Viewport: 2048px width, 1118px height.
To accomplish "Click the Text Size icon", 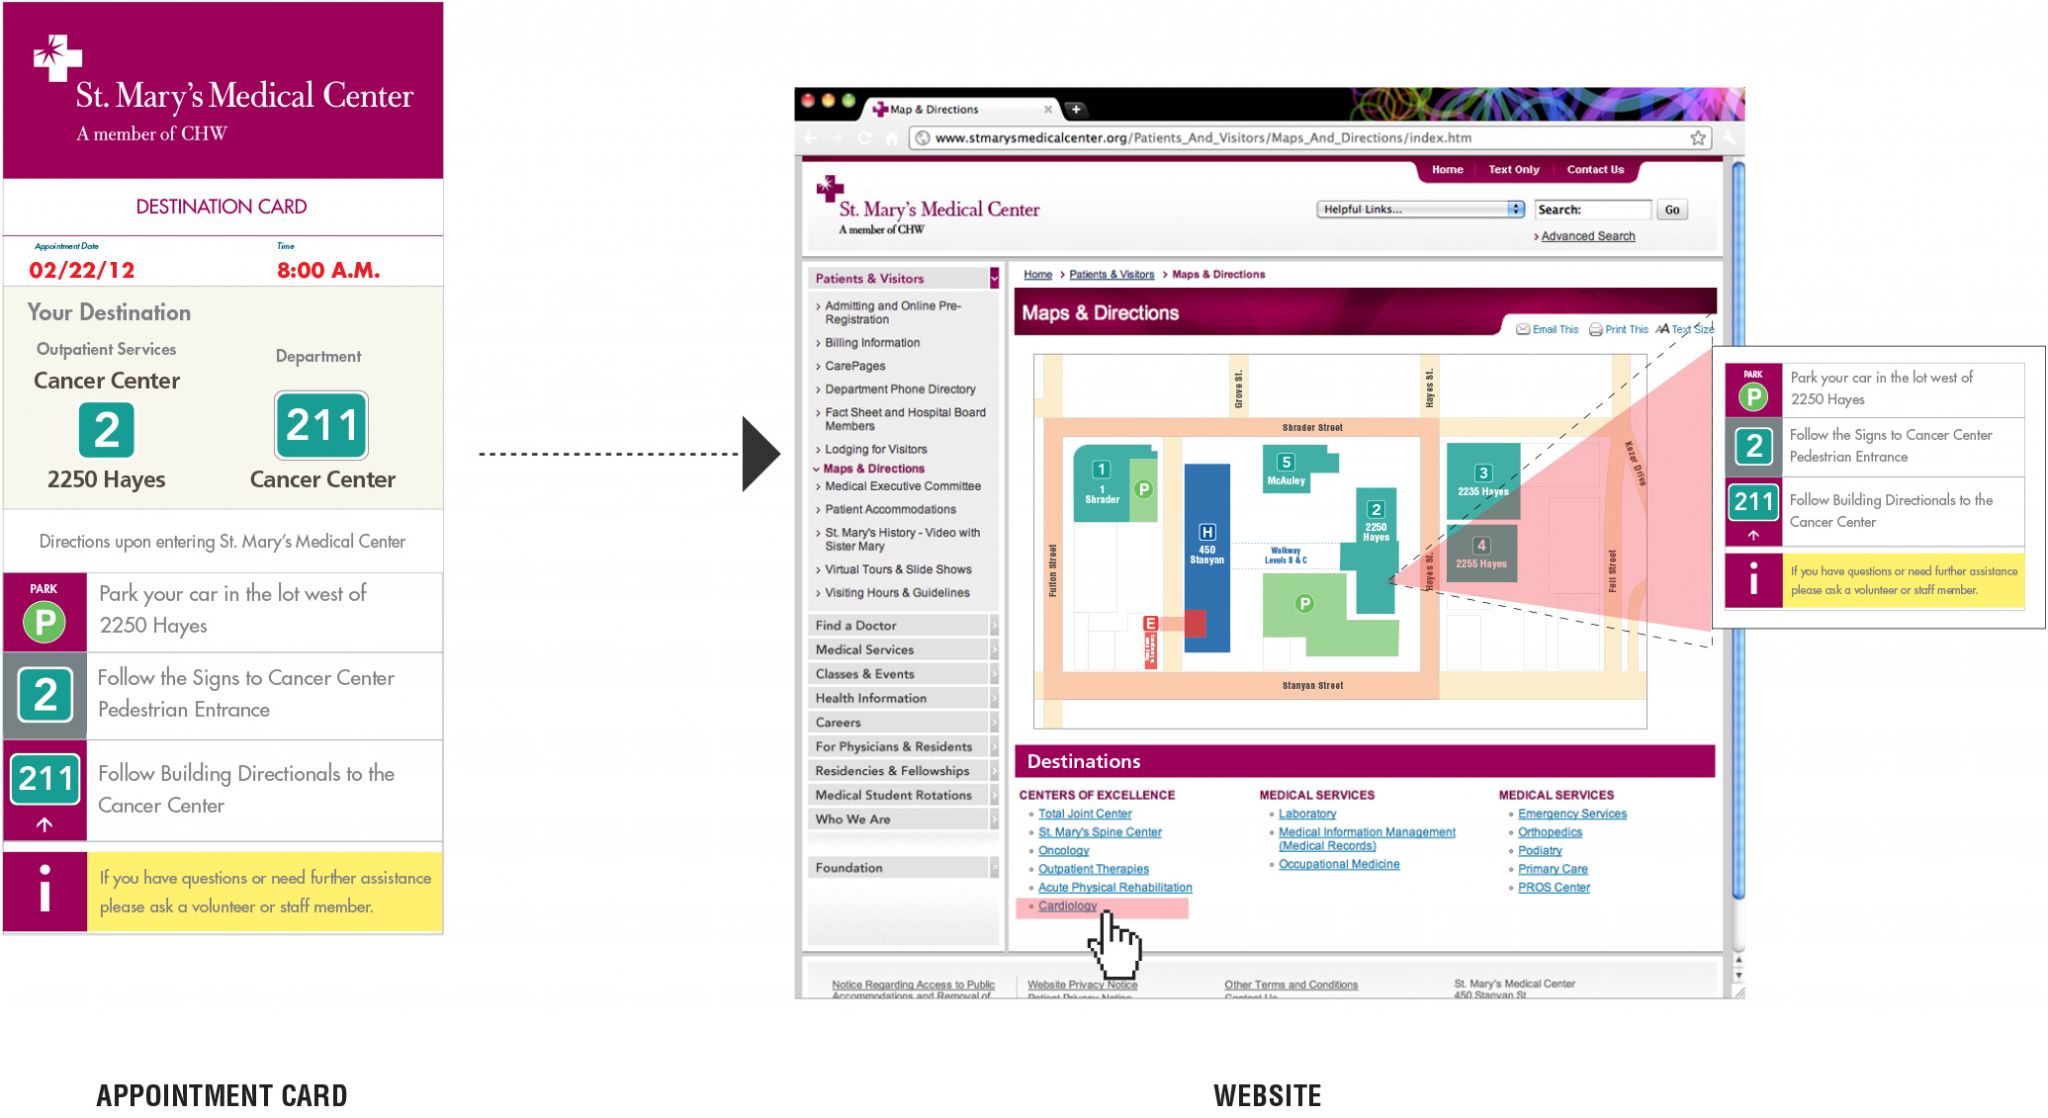I will pyautogui.click(x=1662, y=329).
